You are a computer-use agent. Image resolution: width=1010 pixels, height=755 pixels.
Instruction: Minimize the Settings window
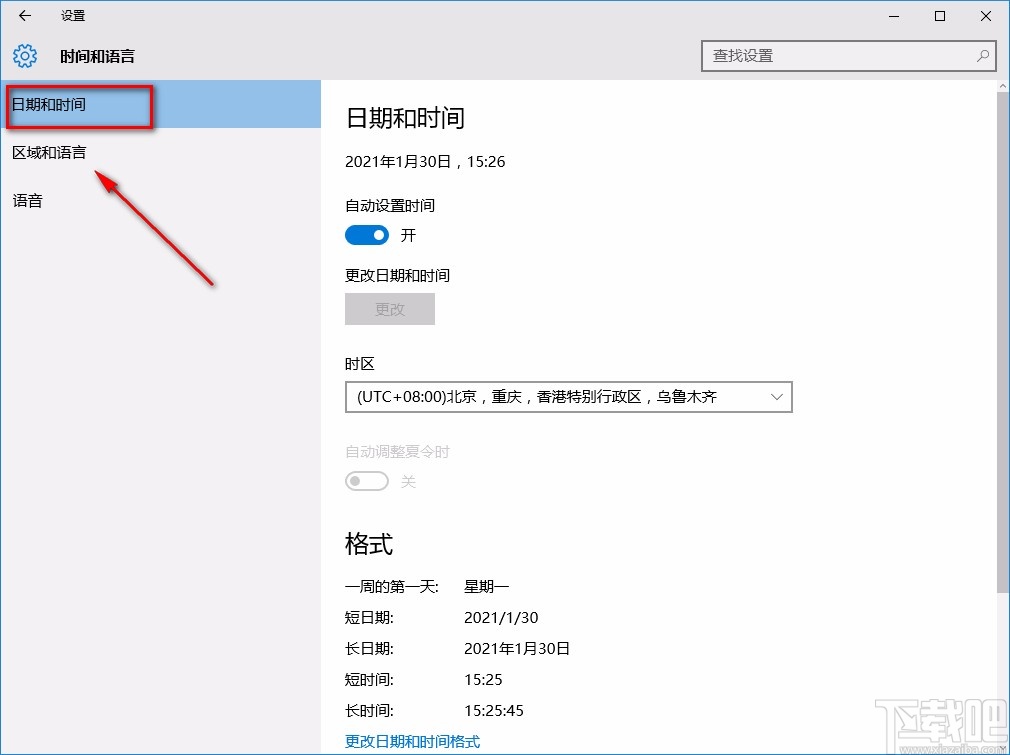click(893, 16)
